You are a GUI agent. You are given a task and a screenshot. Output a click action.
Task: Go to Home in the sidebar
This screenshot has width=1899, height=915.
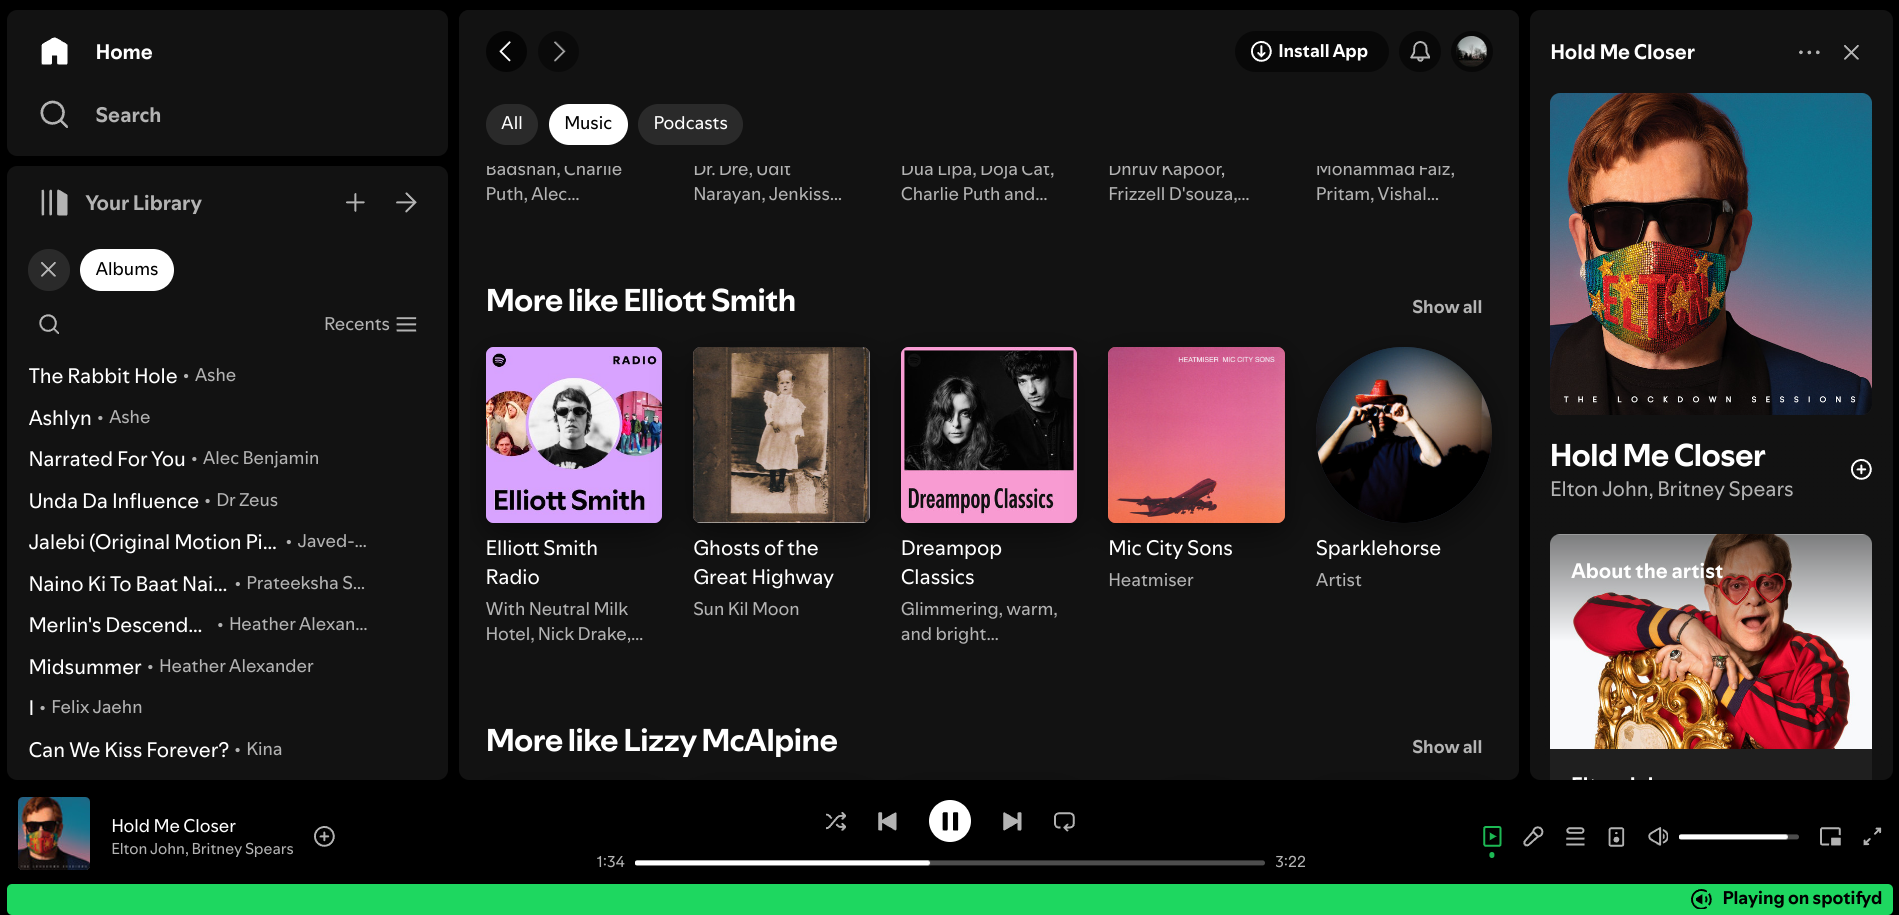[96, 52]
